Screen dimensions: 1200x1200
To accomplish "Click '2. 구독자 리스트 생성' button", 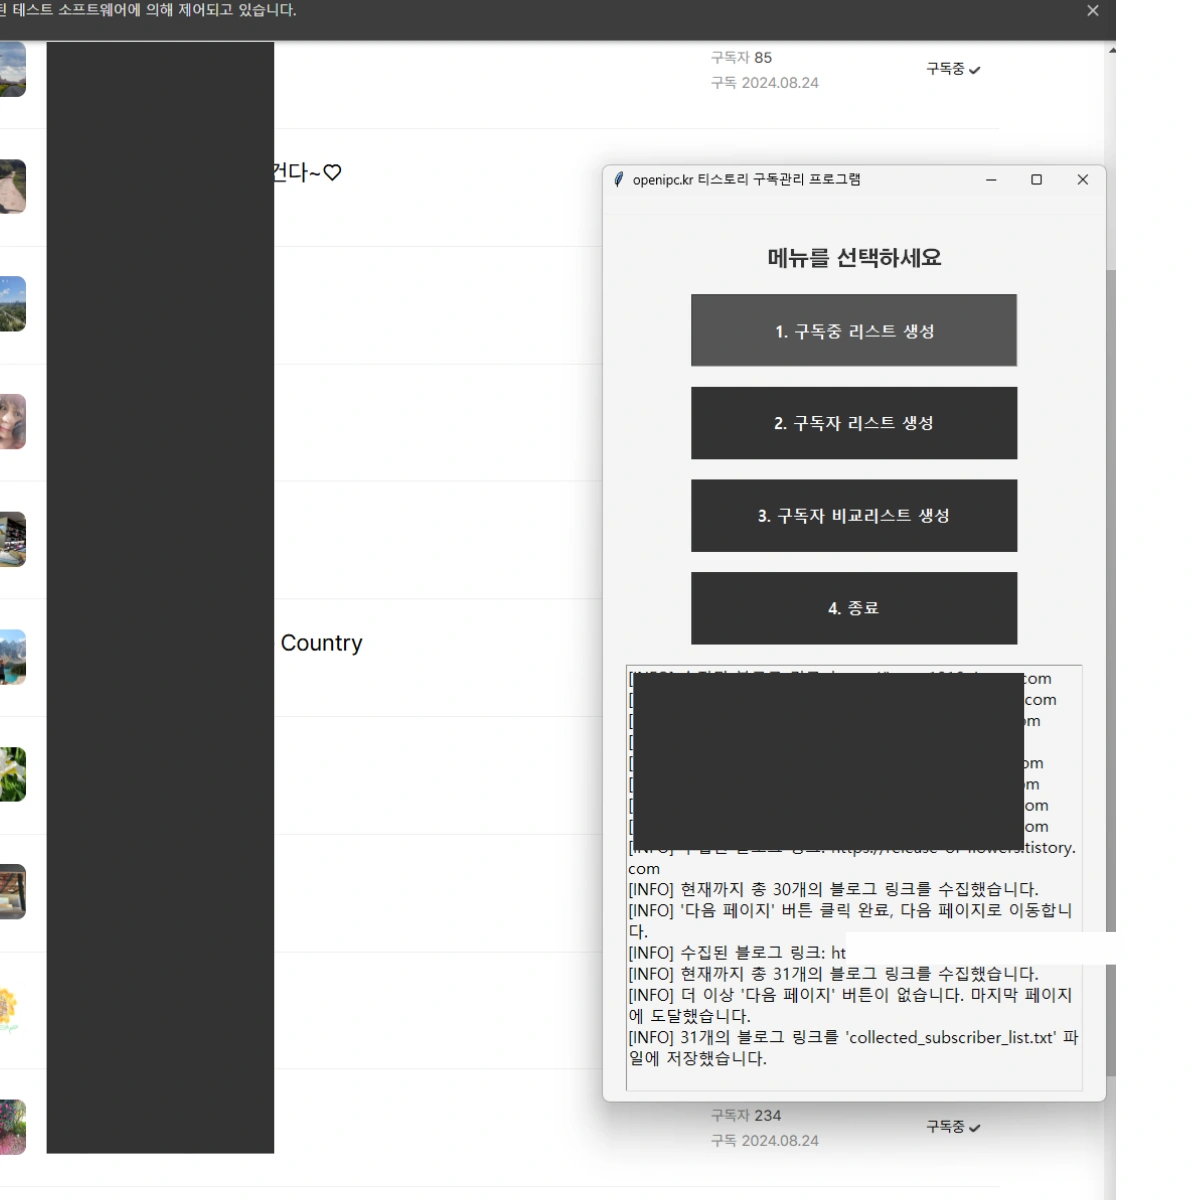I will [854, 423].
